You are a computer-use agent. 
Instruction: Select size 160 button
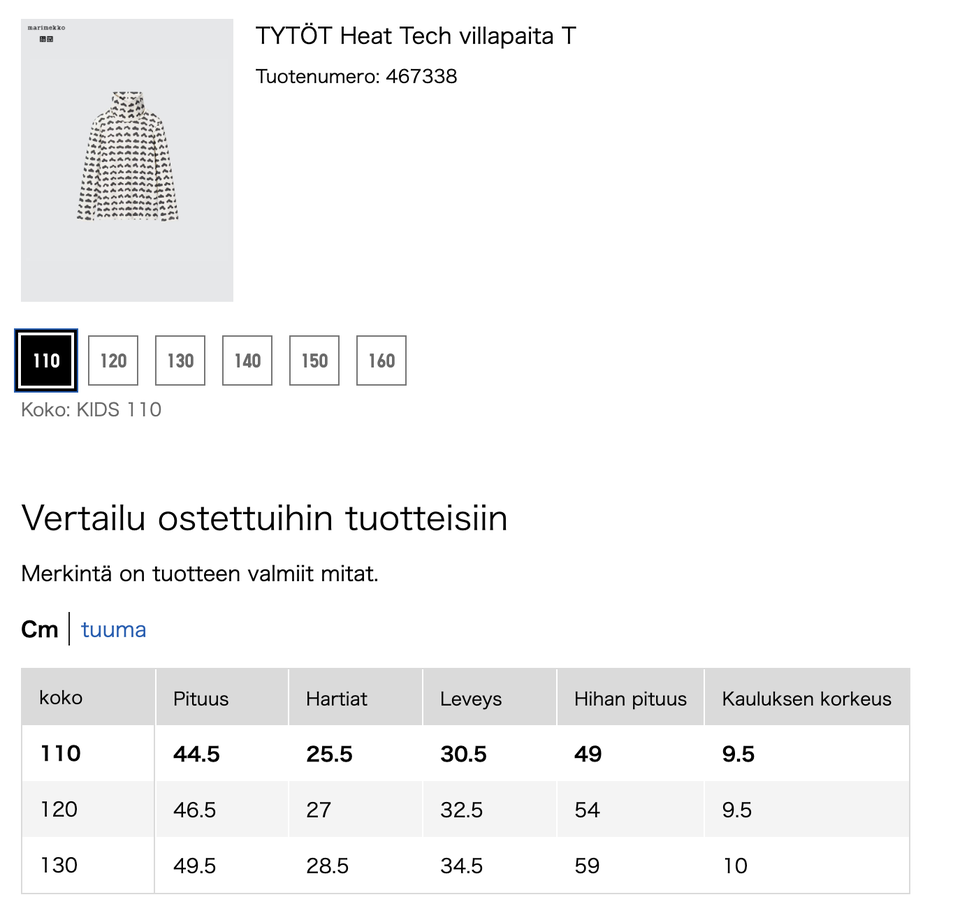[x=381, y=360]
